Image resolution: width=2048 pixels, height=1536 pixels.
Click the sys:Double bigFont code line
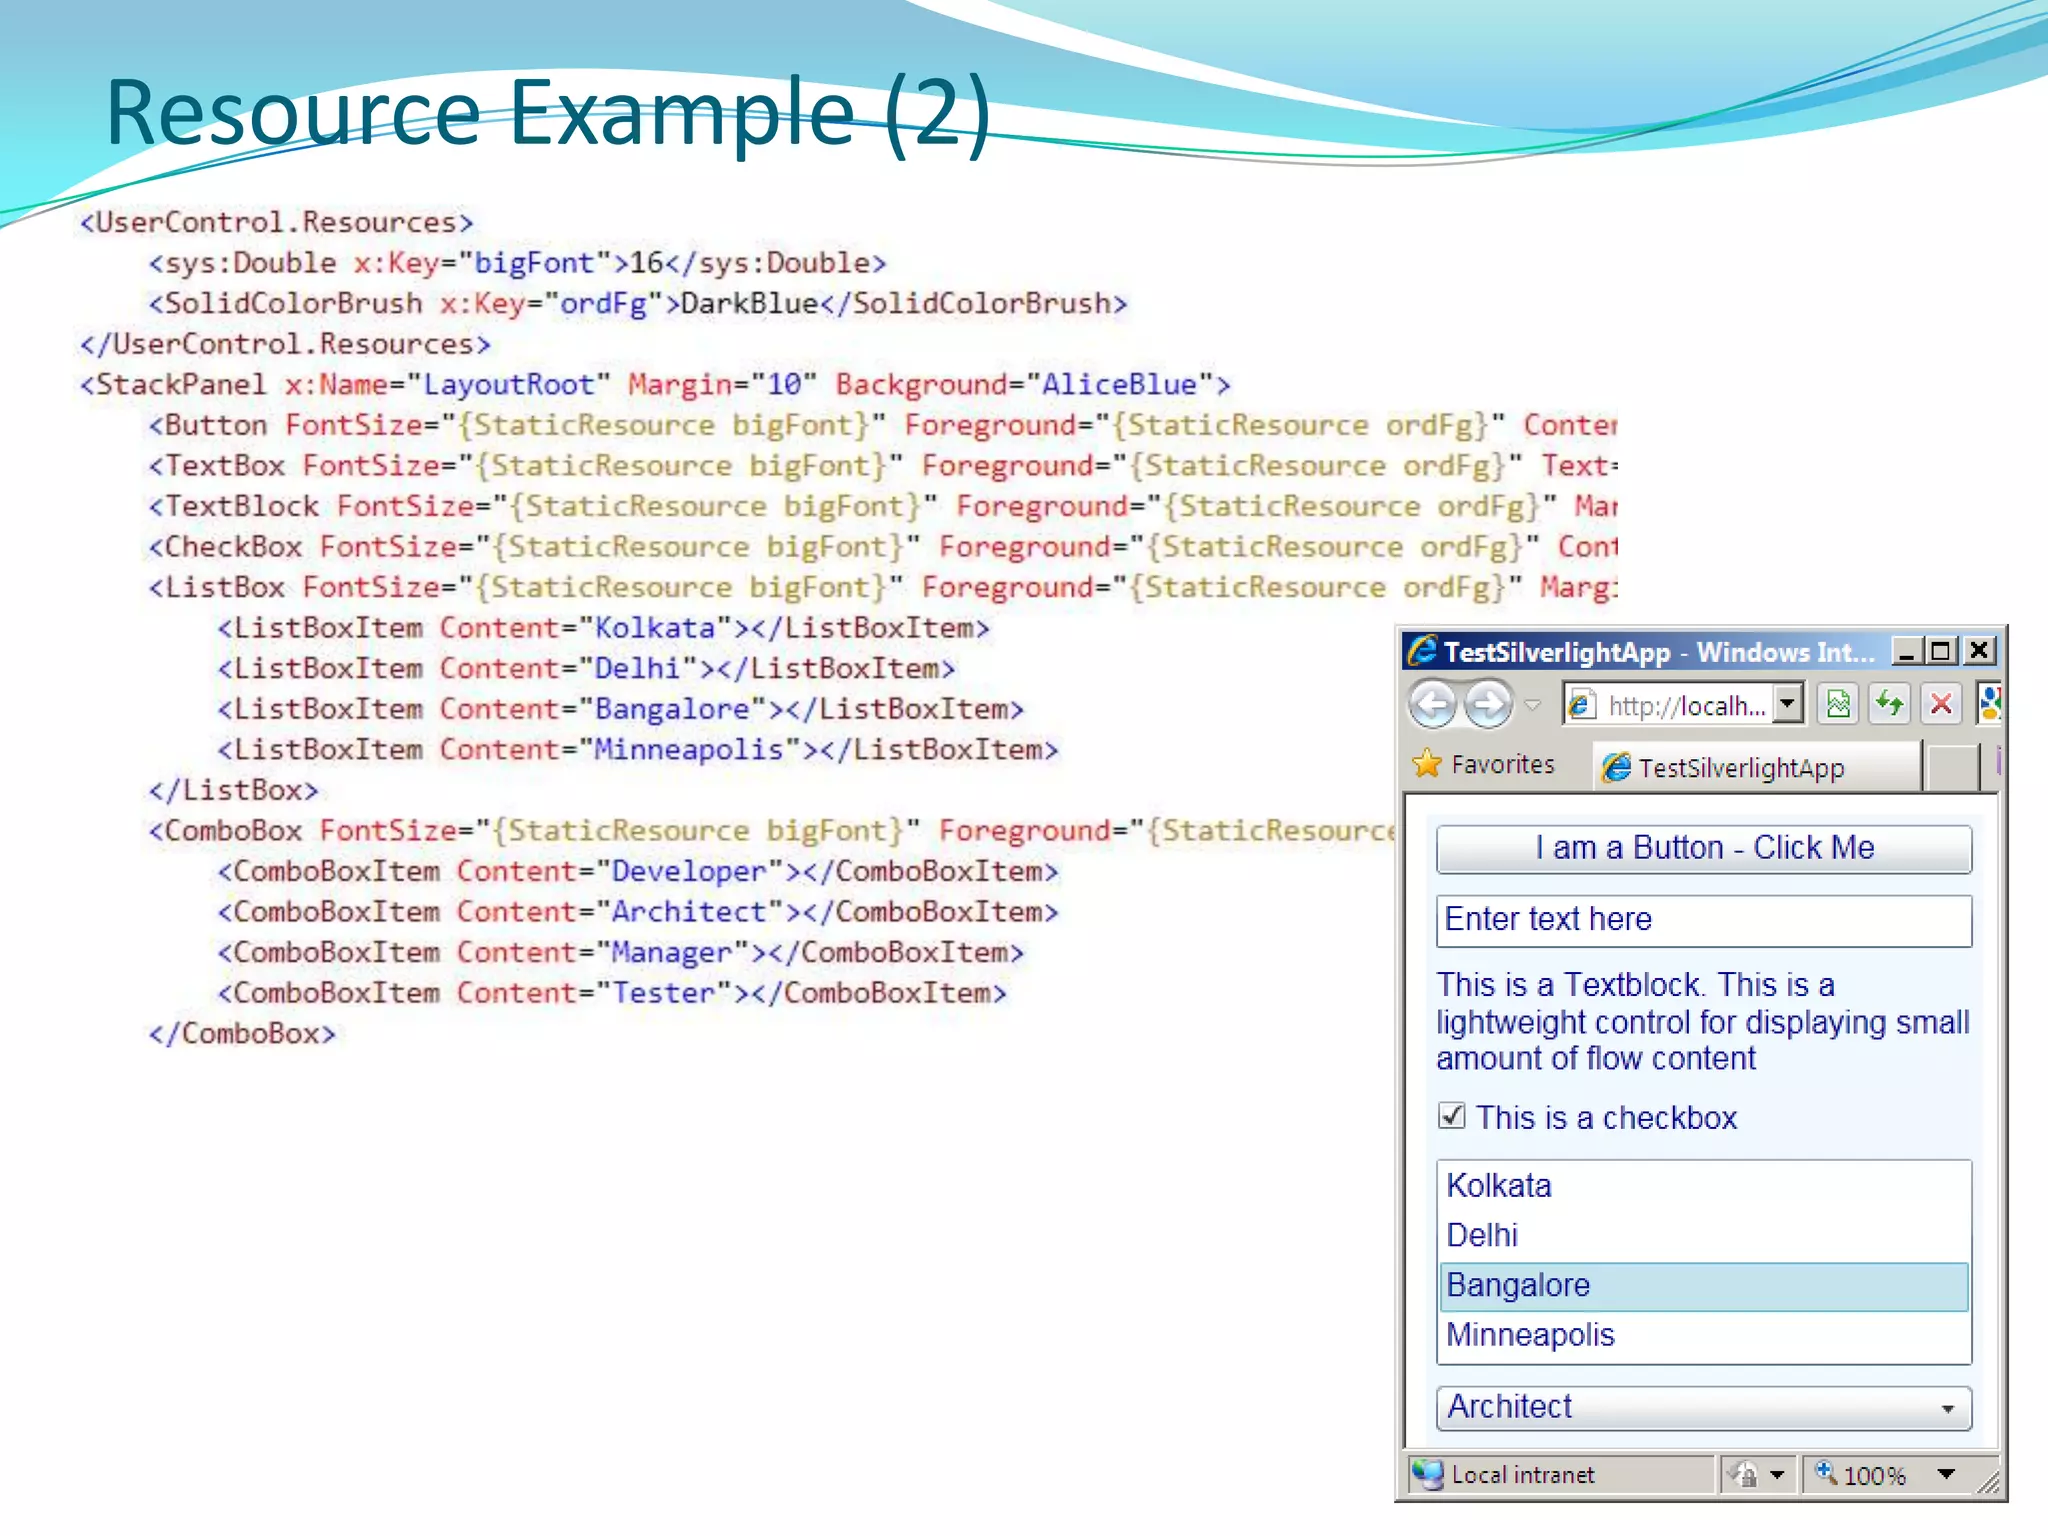click(x=518, y=263)
